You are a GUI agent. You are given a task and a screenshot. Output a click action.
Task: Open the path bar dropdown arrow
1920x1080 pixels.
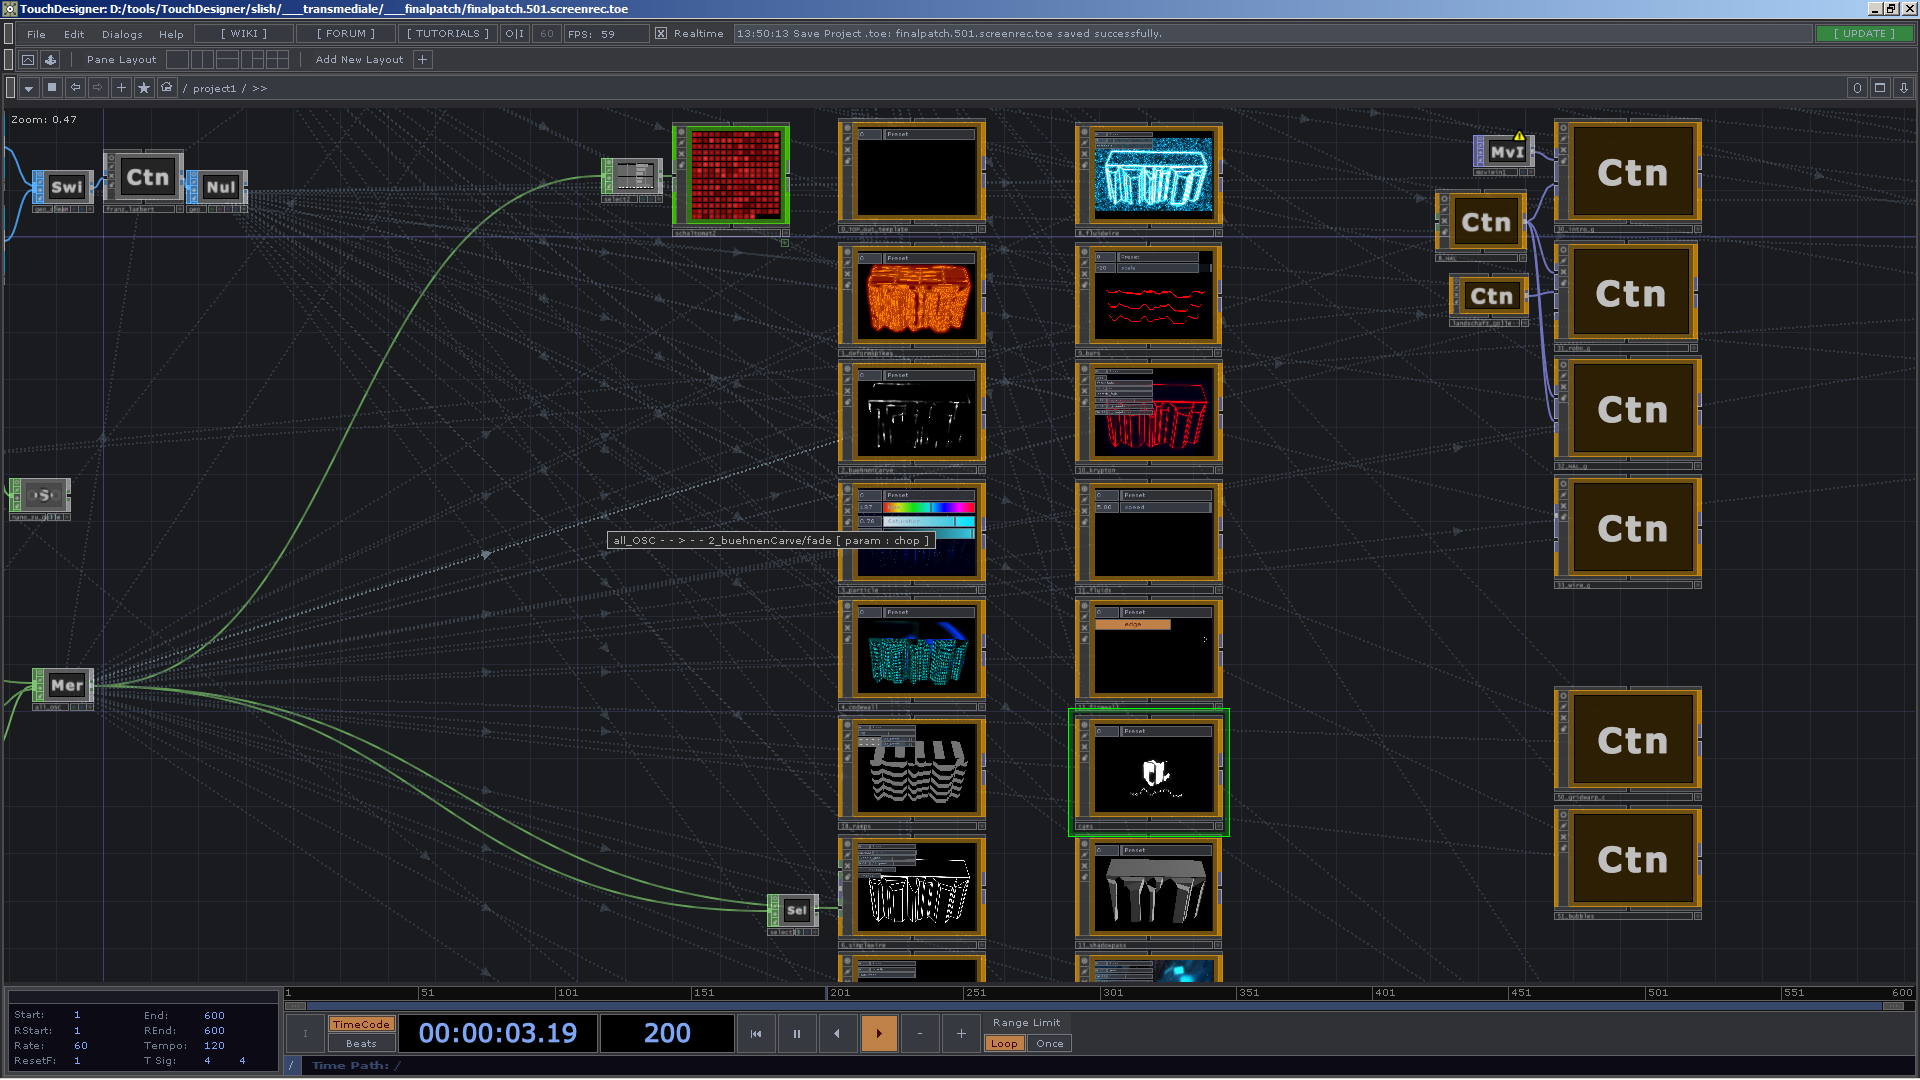point(29,88)
